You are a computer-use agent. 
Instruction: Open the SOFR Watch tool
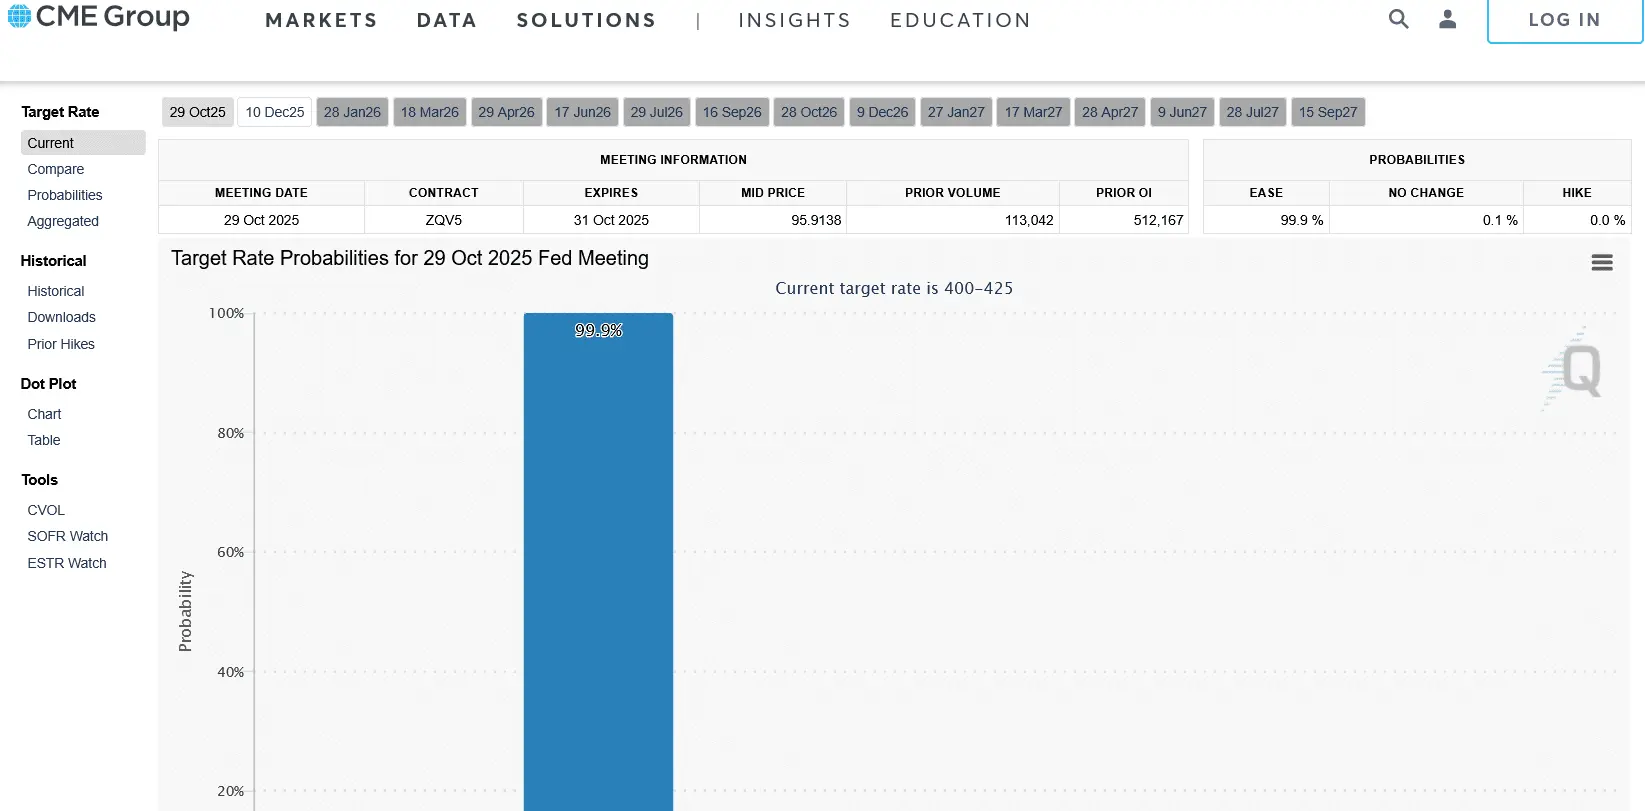(x=68, y=536)
